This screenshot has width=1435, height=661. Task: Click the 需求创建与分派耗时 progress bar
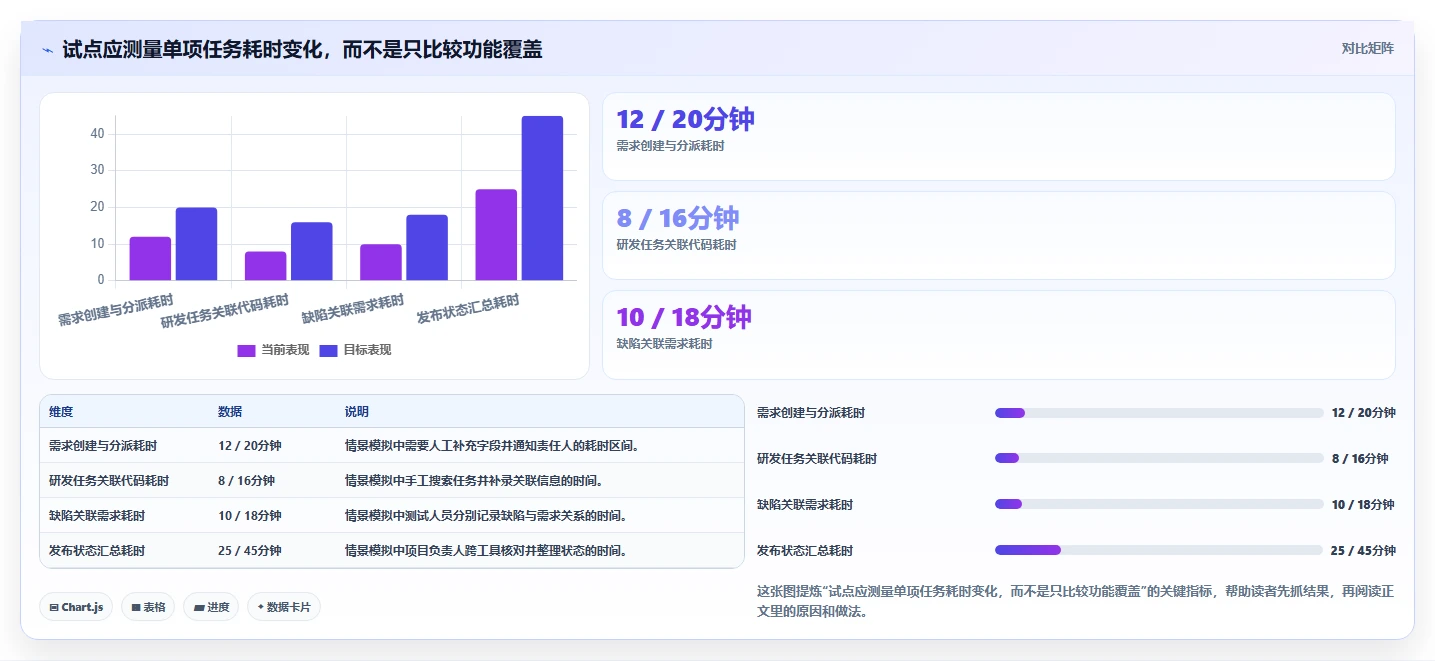tap(1159, 413)
